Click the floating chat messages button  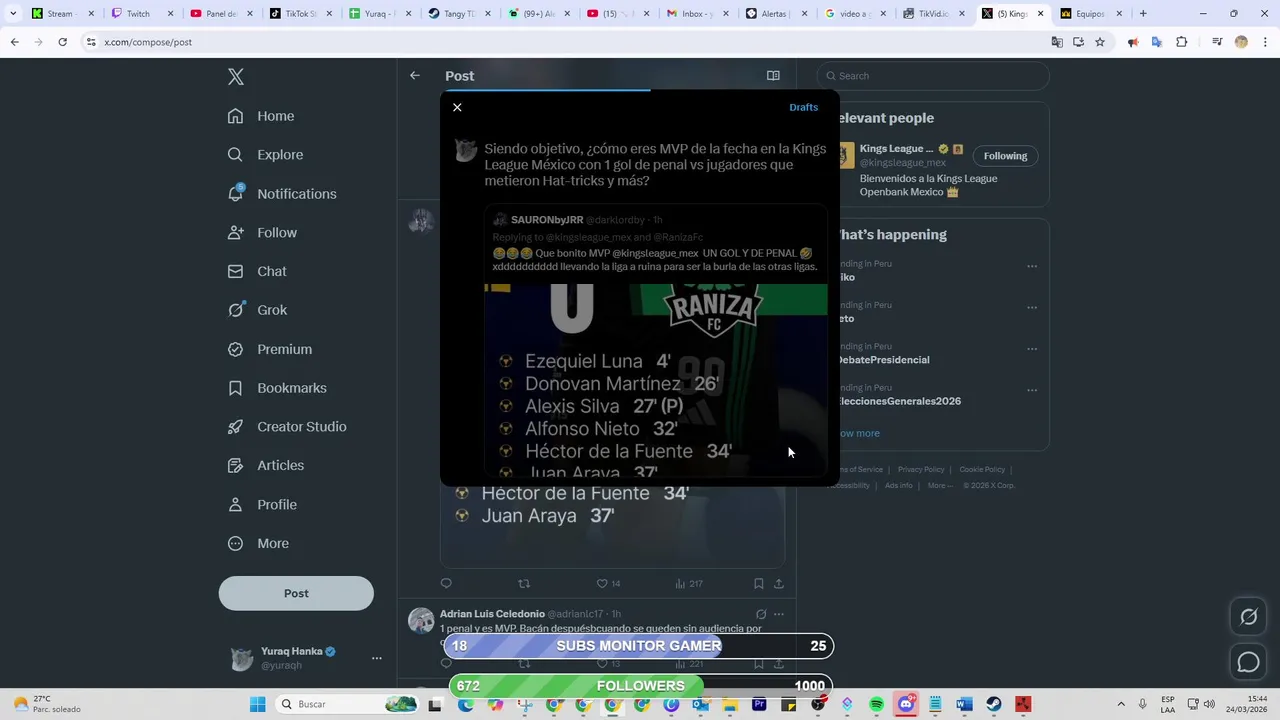coord(1249,662)
